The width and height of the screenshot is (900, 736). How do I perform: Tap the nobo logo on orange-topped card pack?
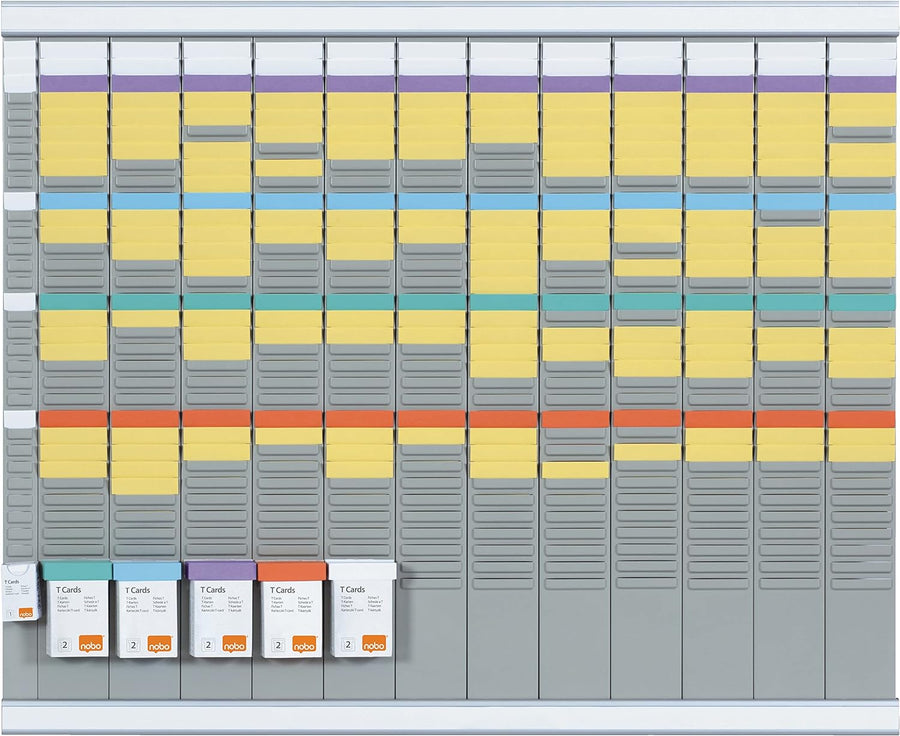point(304,643)
